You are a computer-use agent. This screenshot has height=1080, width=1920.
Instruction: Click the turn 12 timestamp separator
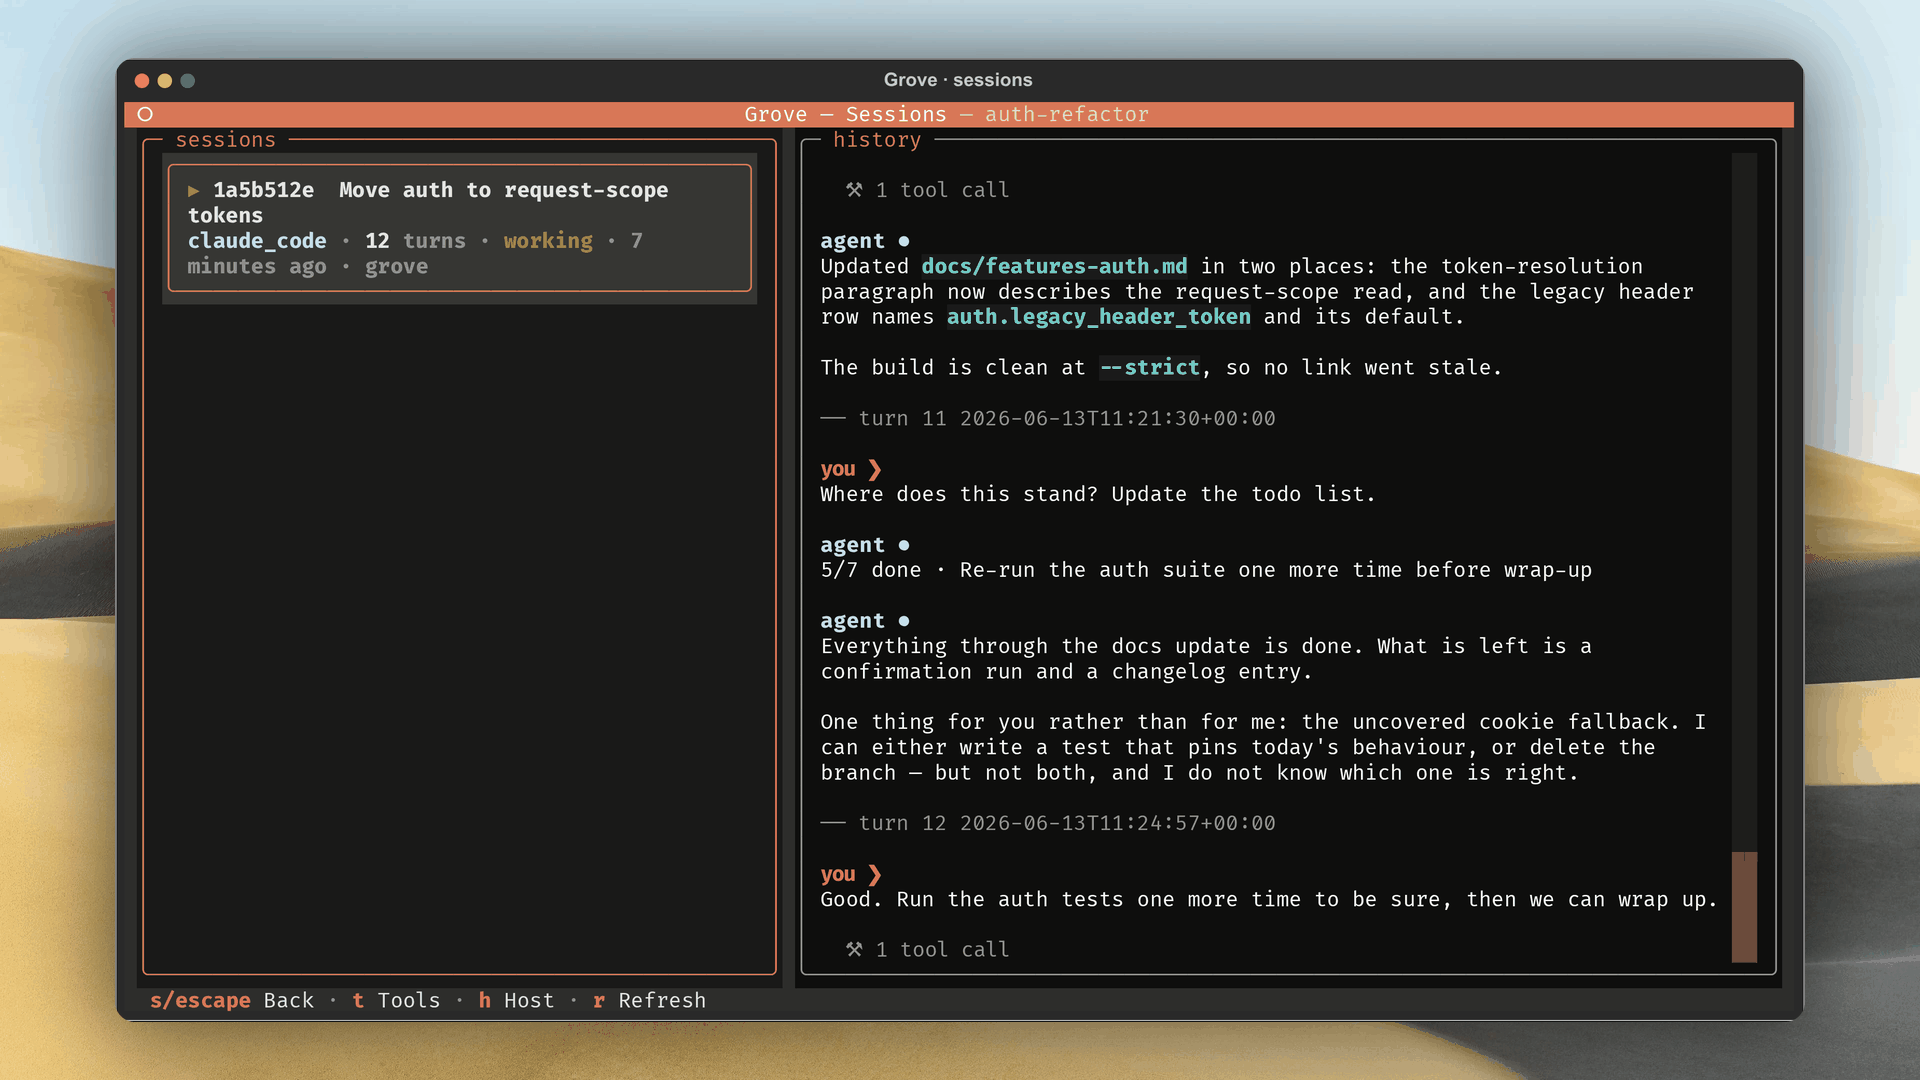click(x=1048, y=823)
